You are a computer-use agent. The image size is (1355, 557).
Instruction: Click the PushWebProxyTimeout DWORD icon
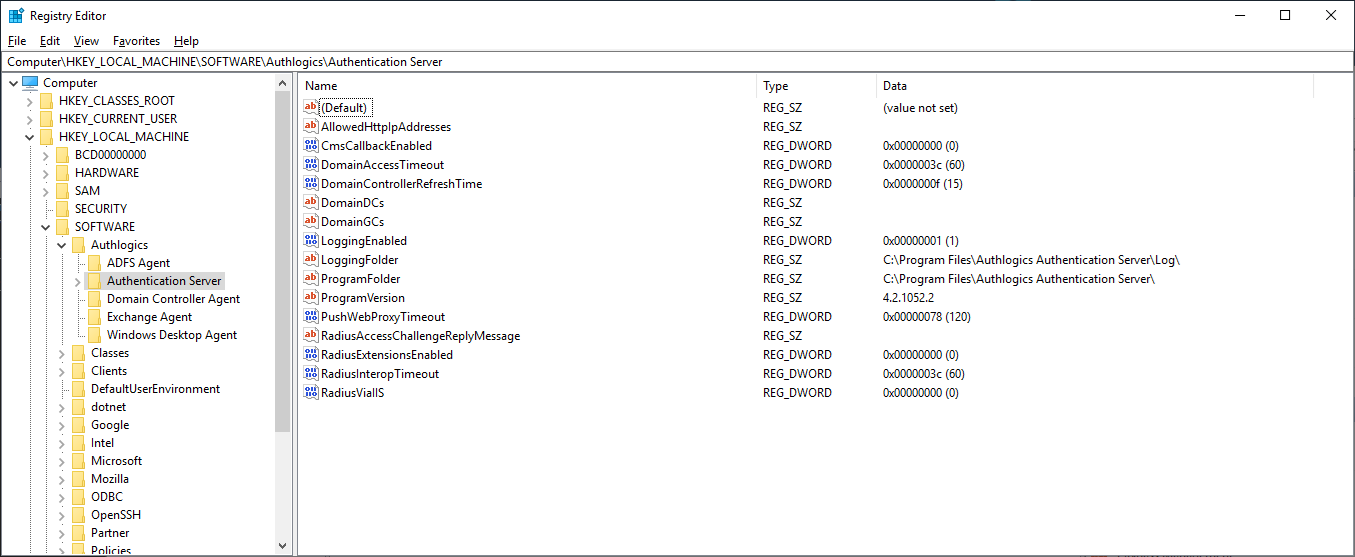[311, 317]
